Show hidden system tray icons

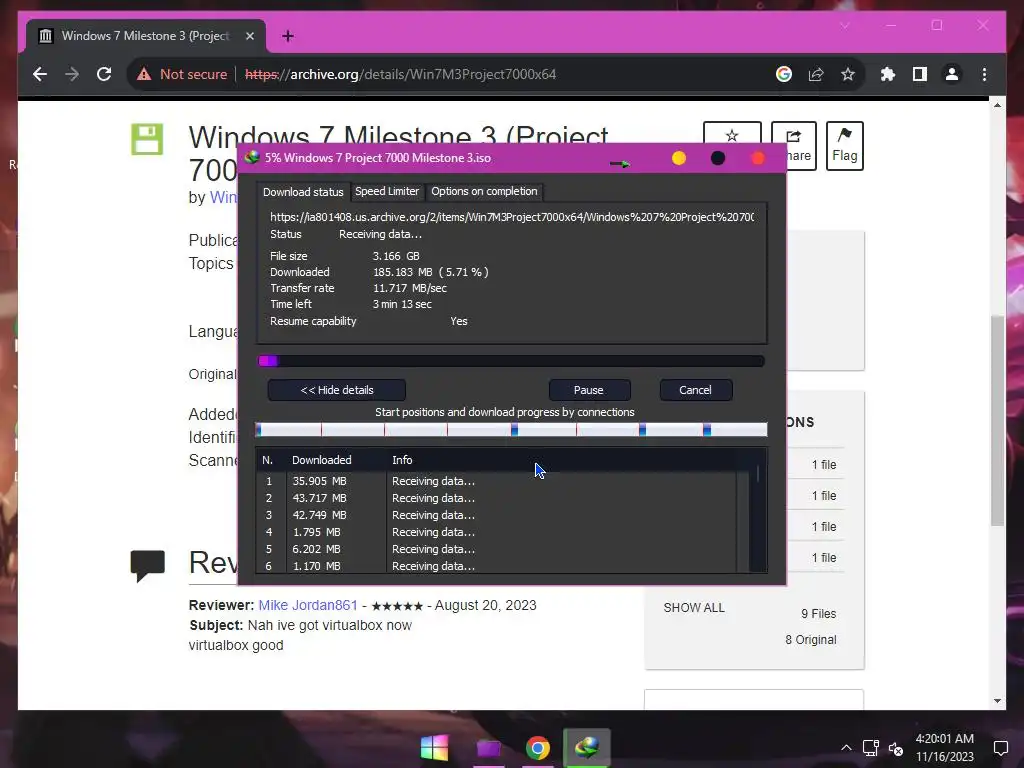click(x=846, y=748)
